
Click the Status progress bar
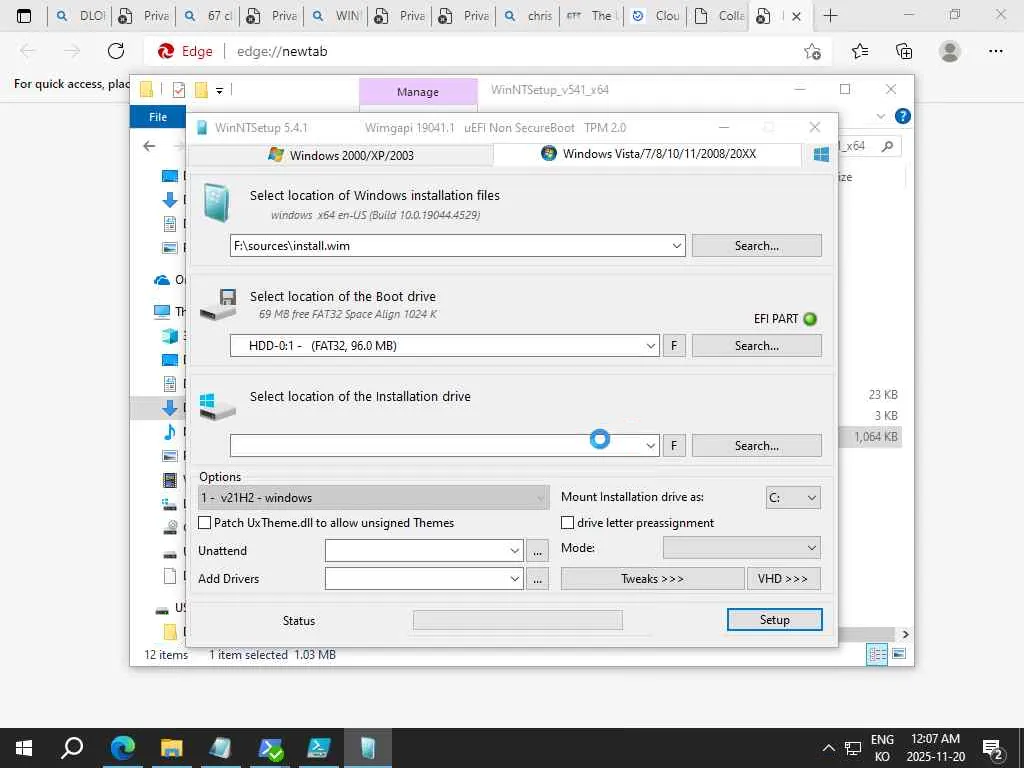[518, 620]
